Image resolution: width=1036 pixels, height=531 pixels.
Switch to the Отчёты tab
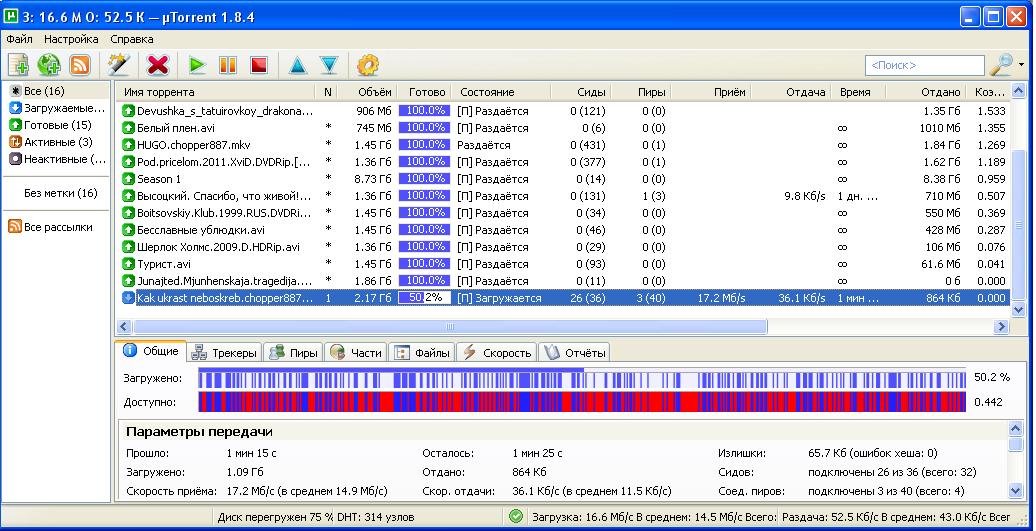point(574,353)
